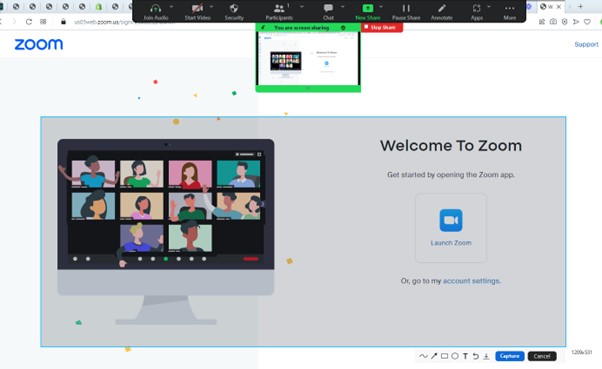Click the red Stop Share button
This screenshot has height=369, width=602.
382,27
